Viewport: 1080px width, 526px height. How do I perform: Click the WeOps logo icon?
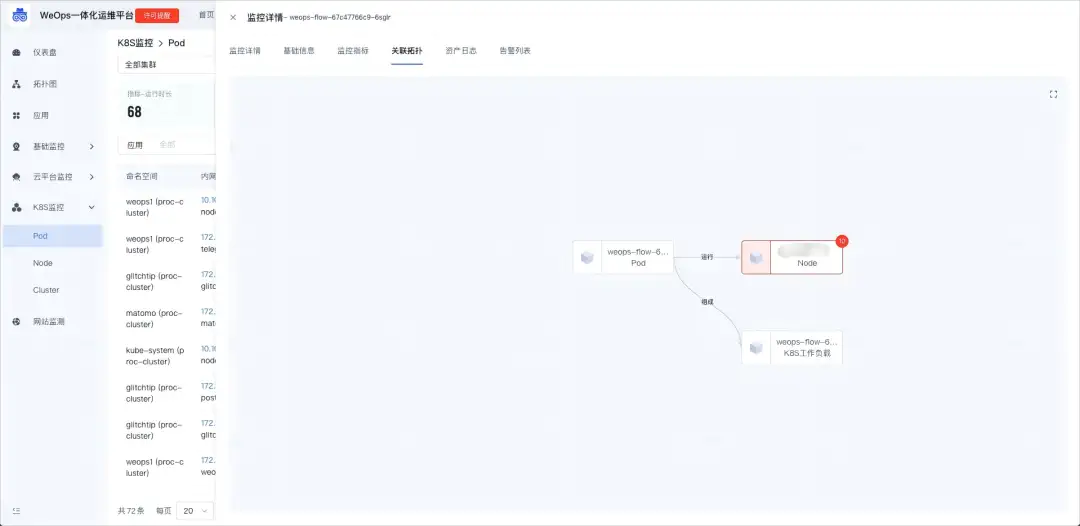coord(19,15)
